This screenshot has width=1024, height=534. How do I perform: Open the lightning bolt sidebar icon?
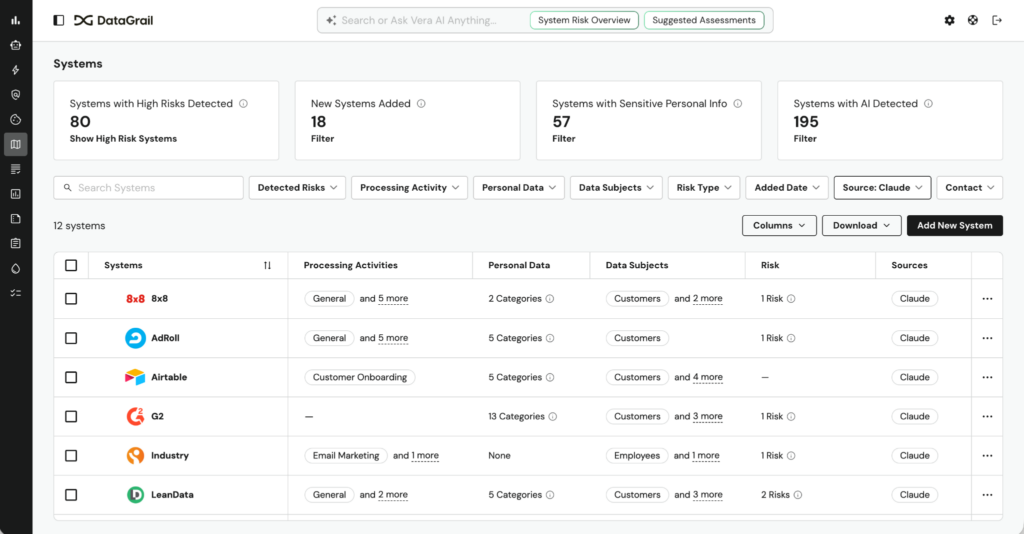(16, 70)
